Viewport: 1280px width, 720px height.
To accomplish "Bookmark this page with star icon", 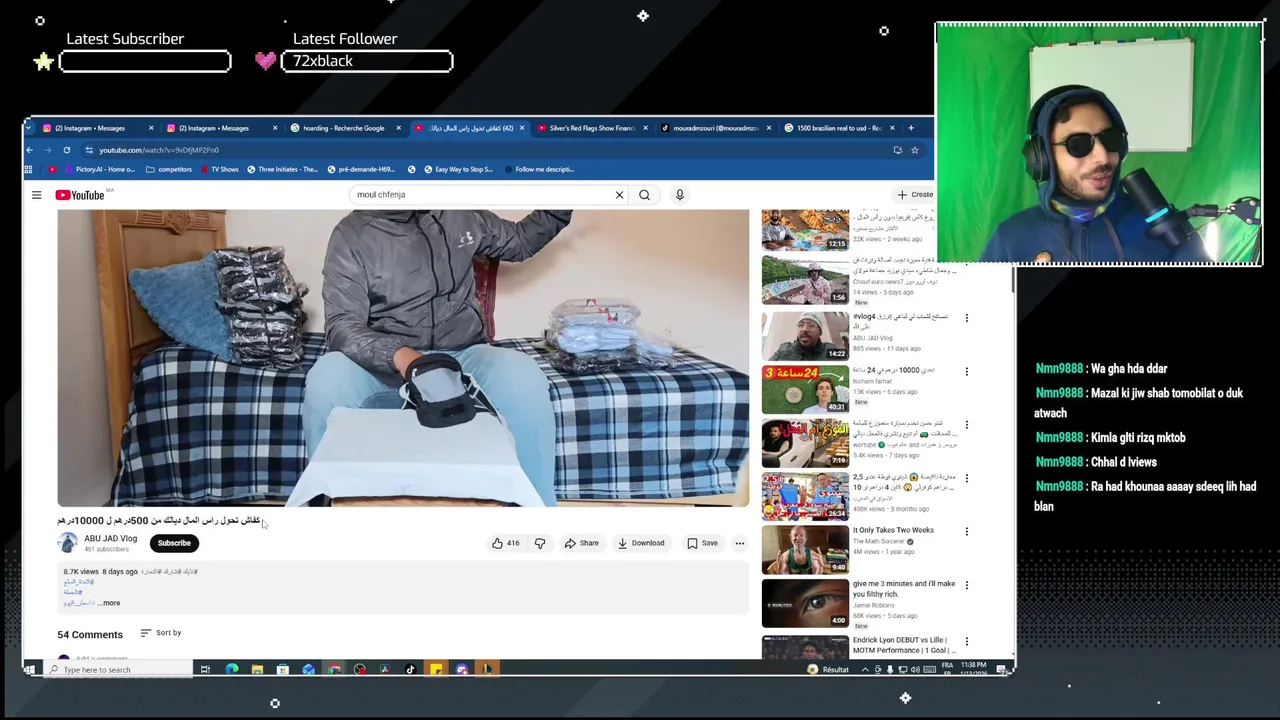I will (x=914, y=150).
